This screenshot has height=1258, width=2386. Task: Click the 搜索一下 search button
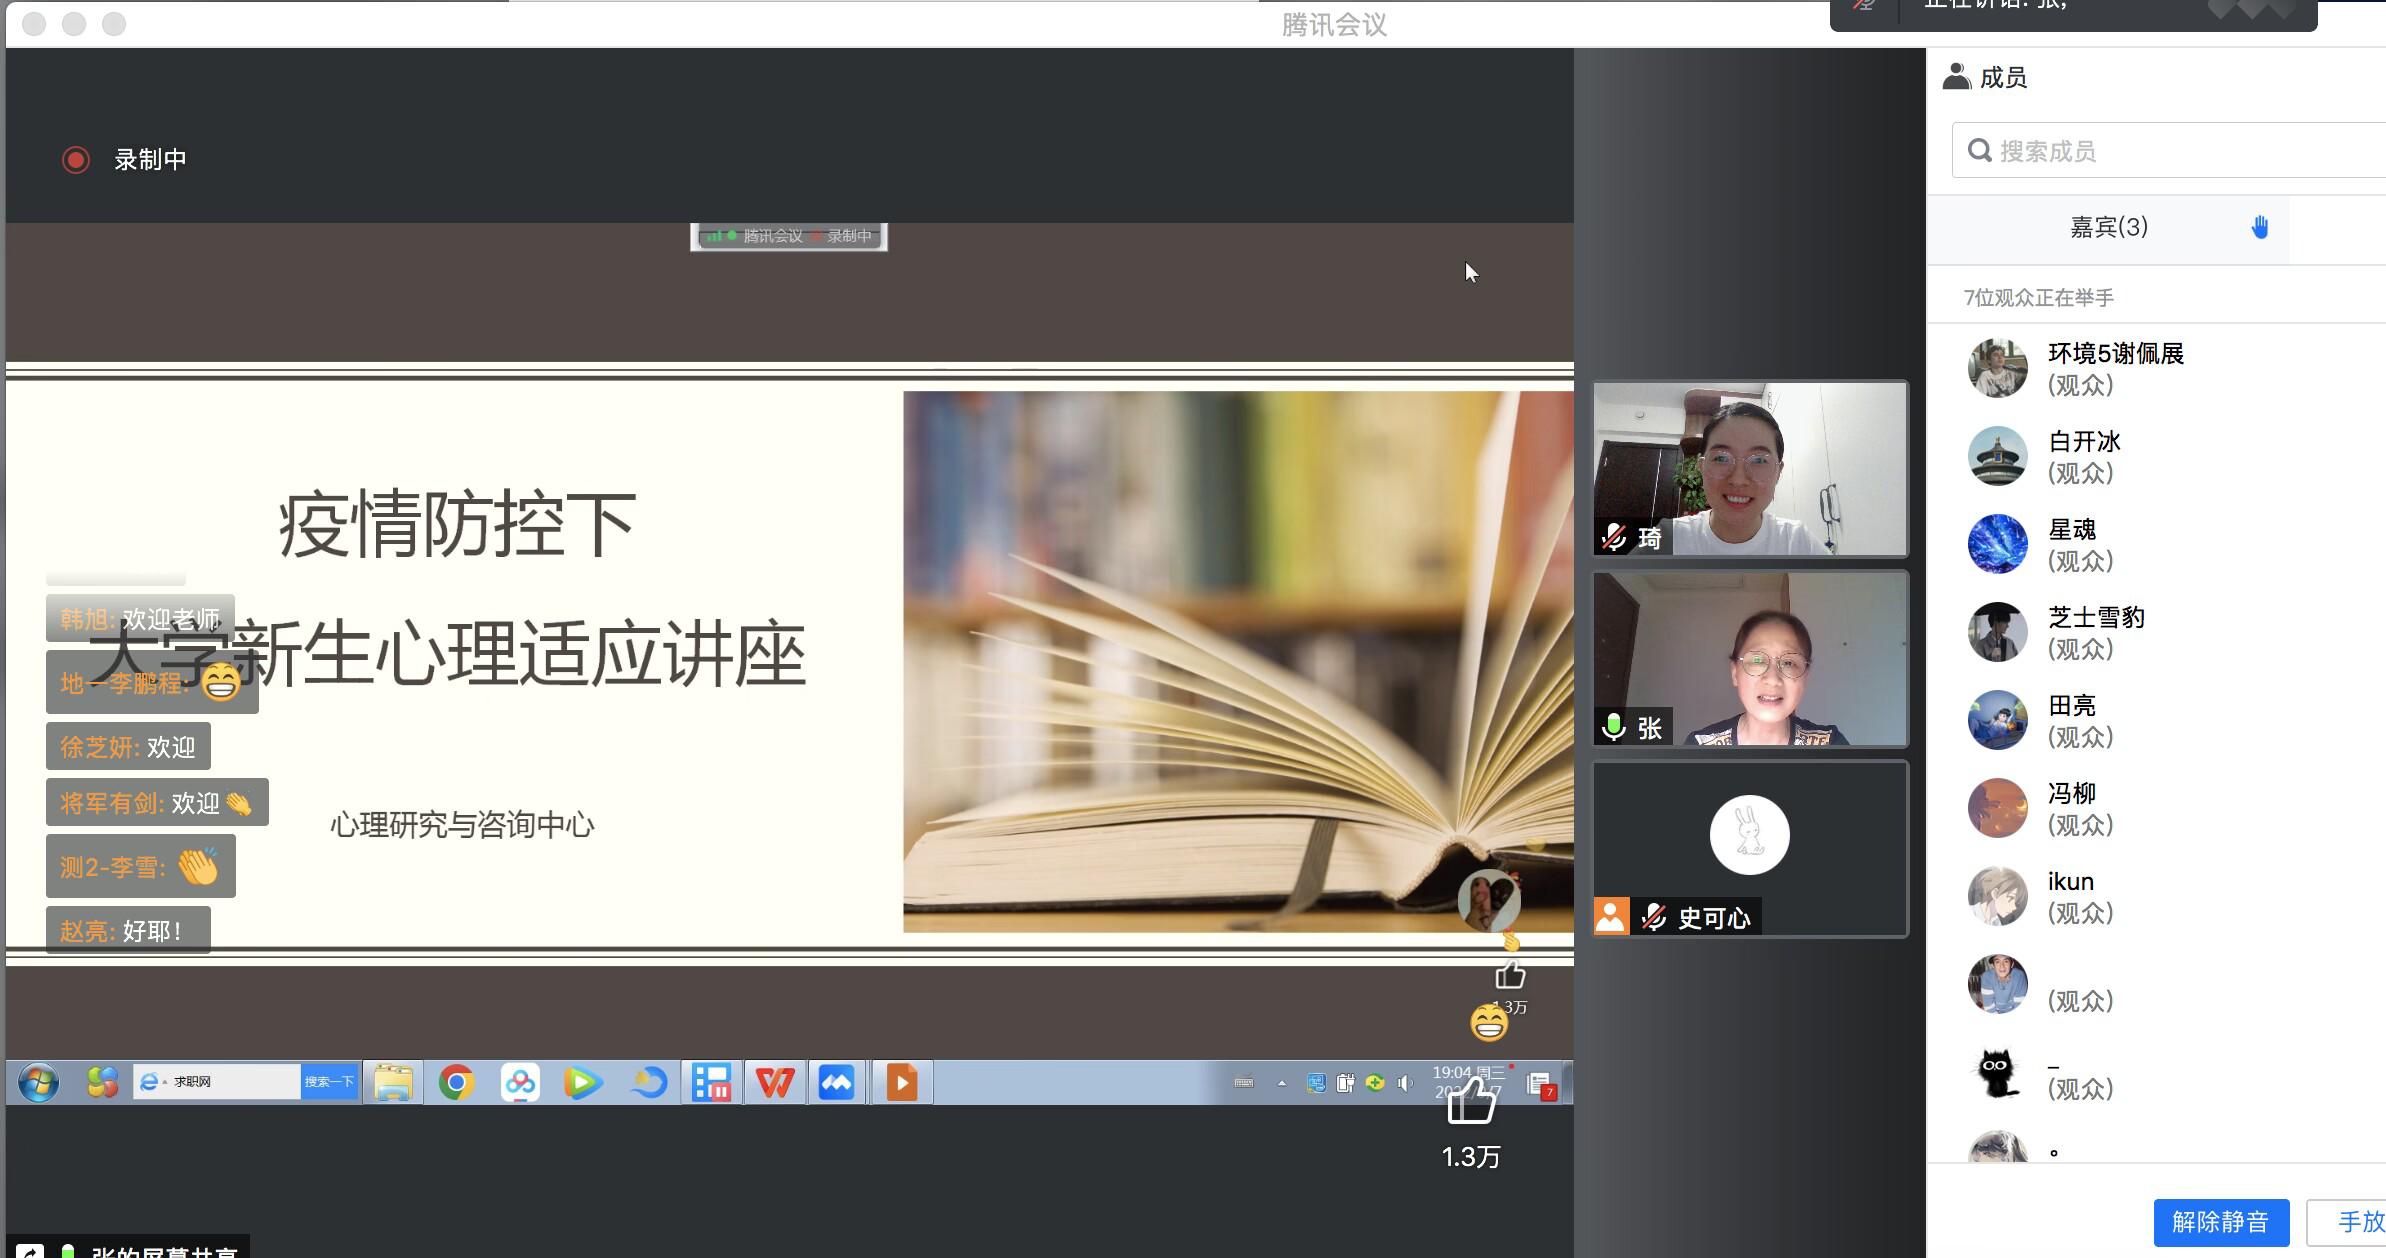click(x=329, y=1082)
